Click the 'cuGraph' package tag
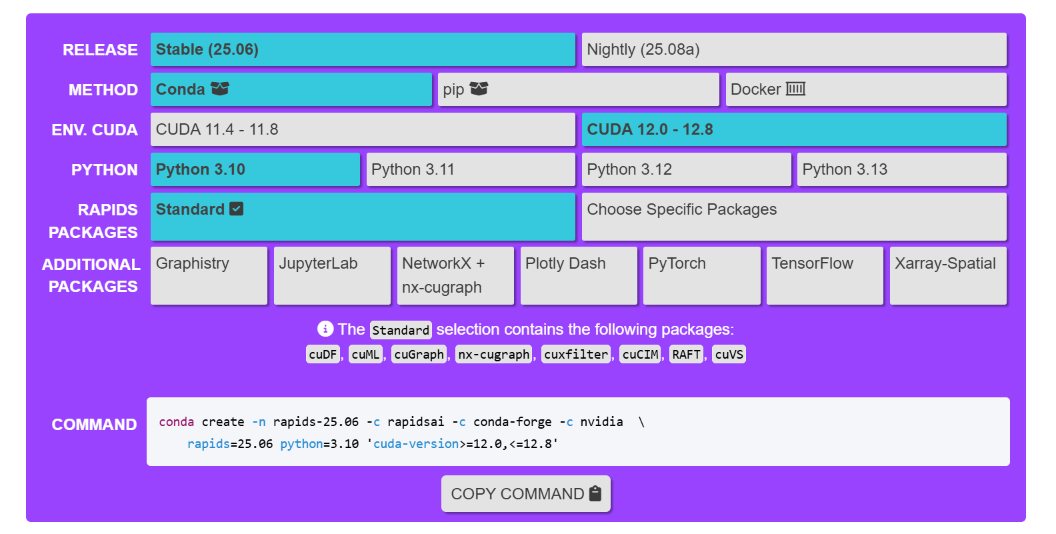Screen dimensions: 1056x534 click(x=419, y=354)
